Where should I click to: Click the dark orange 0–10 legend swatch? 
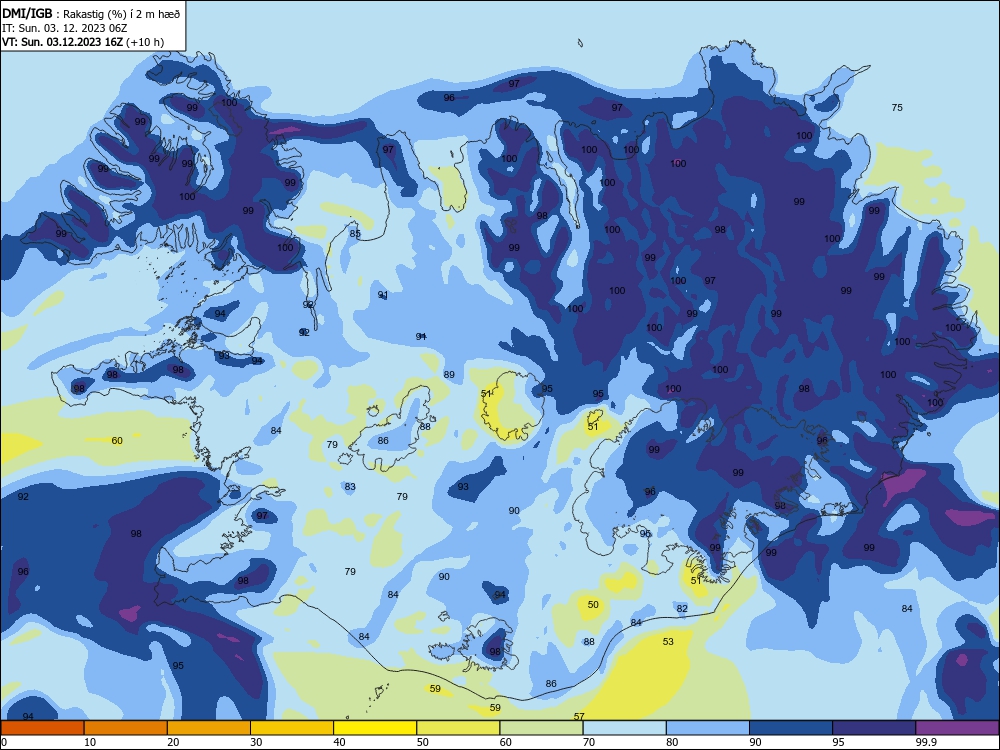coord(42,728)
